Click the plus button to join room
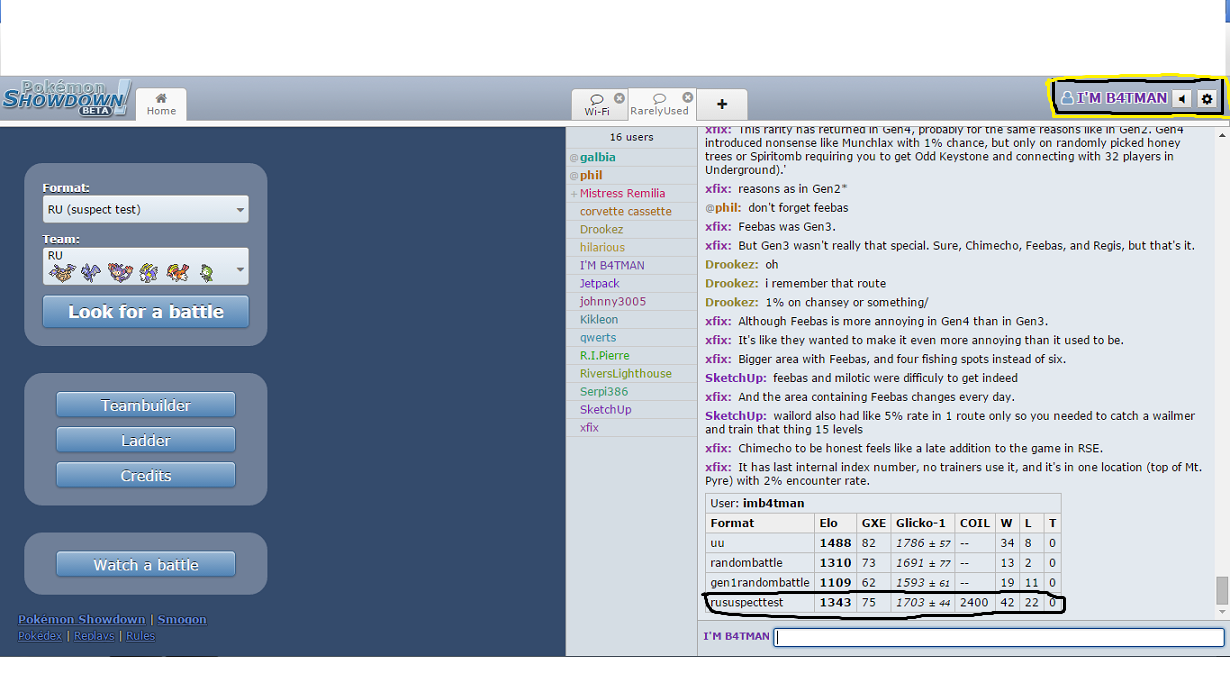The width and height of the screenshot is (1230, 692). [722, 104]
